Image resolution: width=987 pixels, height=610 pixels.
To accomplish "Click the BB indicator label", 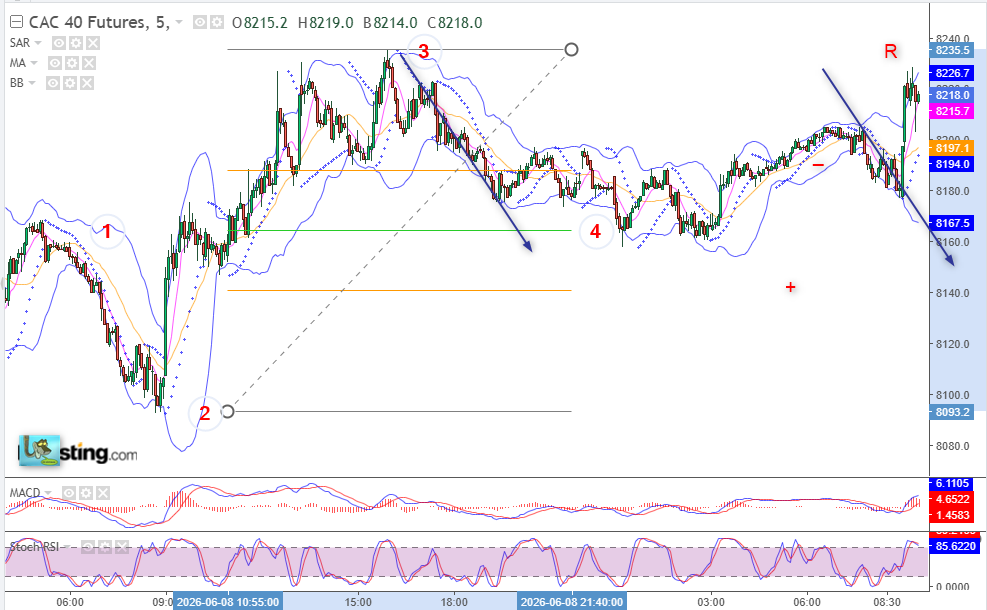I will point(16,83).
